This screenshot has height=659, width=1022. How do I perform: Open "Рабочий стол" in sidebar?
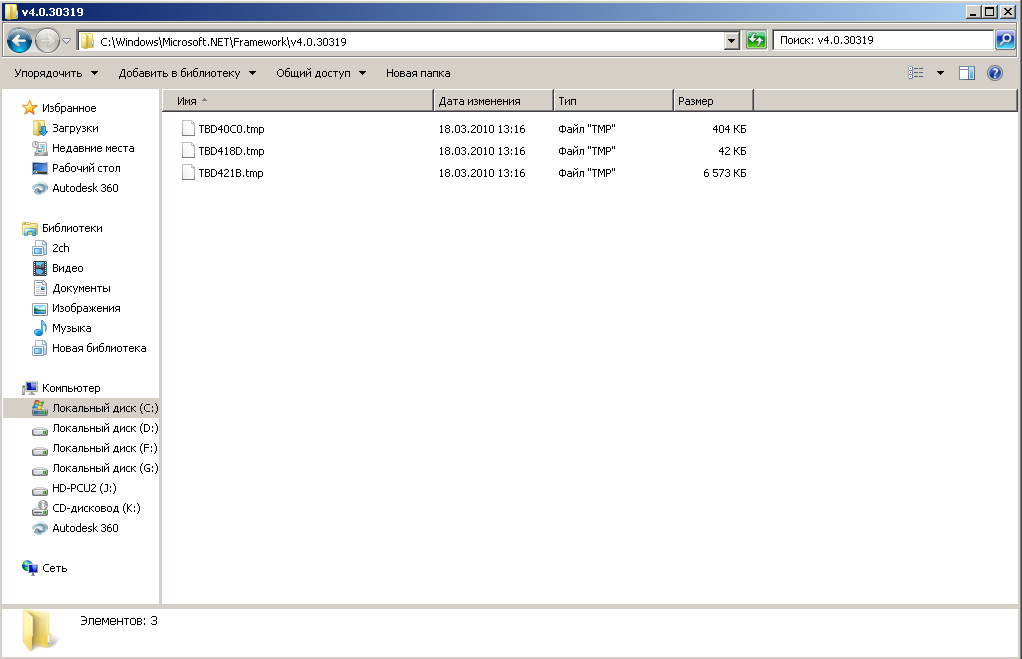pos(86,168)
